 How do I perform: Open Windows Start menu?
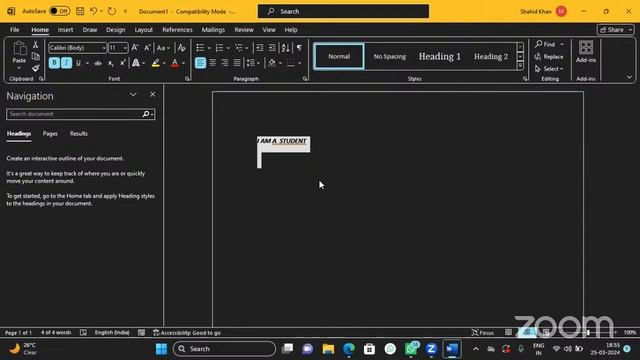click(161, 349)
